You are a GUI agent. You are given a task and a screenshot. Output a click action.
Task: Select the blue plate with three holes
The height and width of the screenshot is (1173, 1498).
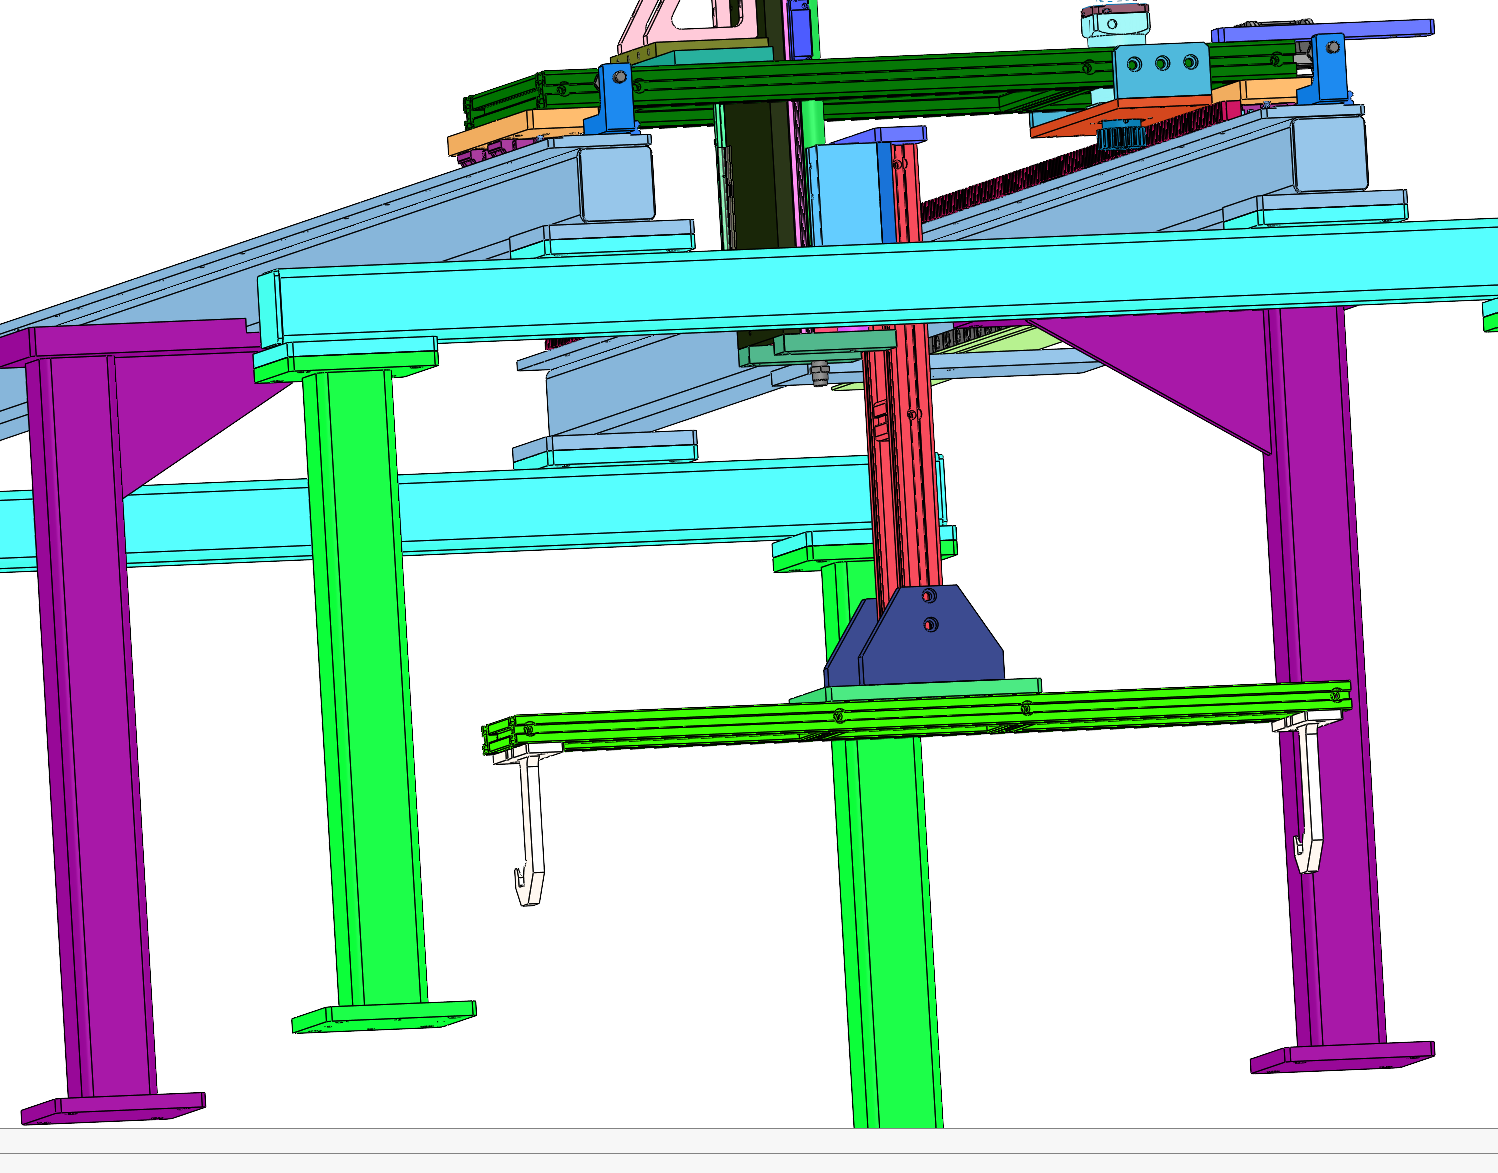pyautogui.click(x=1162, y=70)
